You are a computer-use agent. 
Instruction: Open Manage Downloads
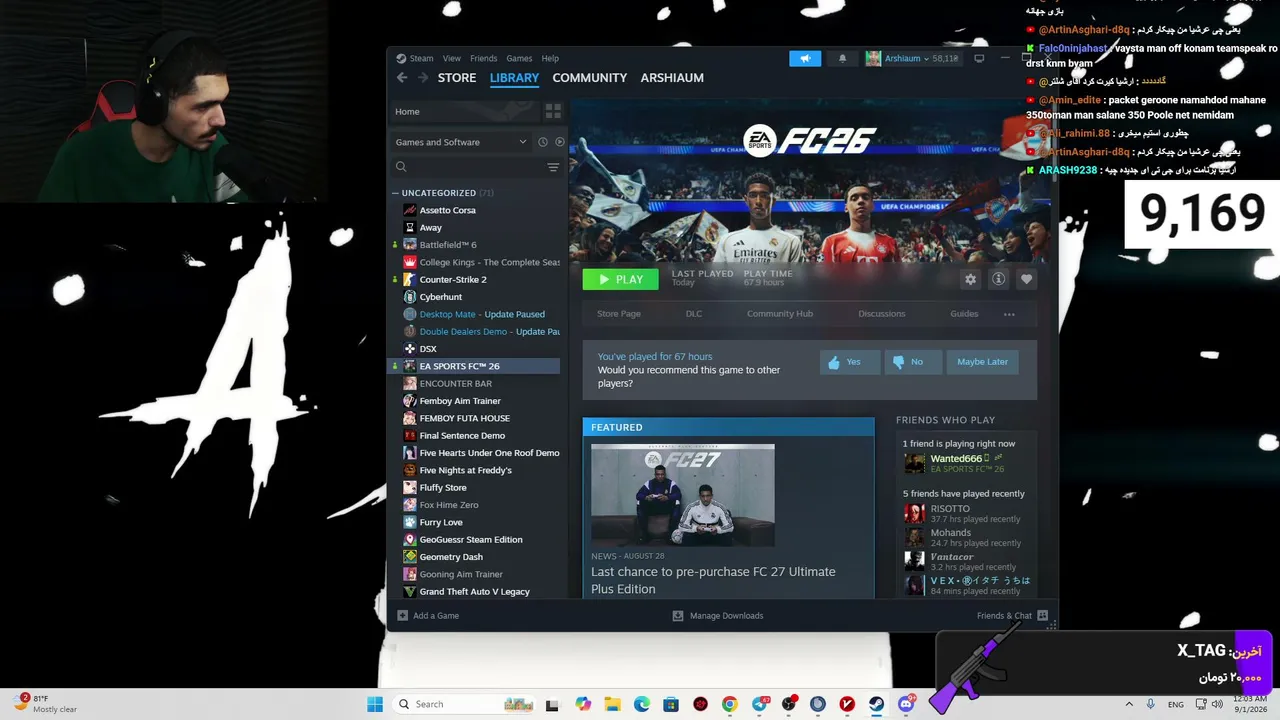(x=717, y=616)
